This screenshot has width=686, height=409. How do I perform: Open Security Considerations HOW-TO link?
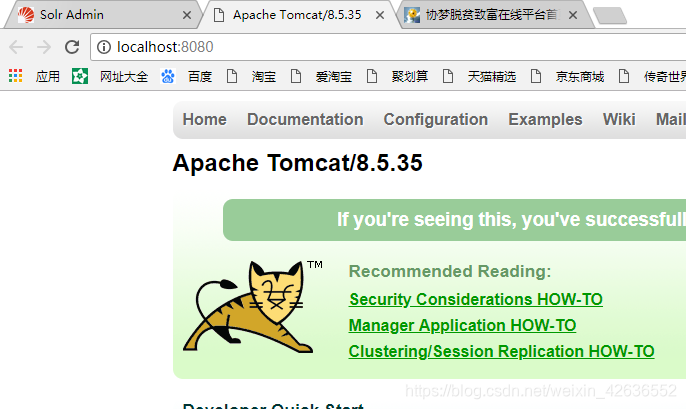pyautogui.click(x=476, y=300)
